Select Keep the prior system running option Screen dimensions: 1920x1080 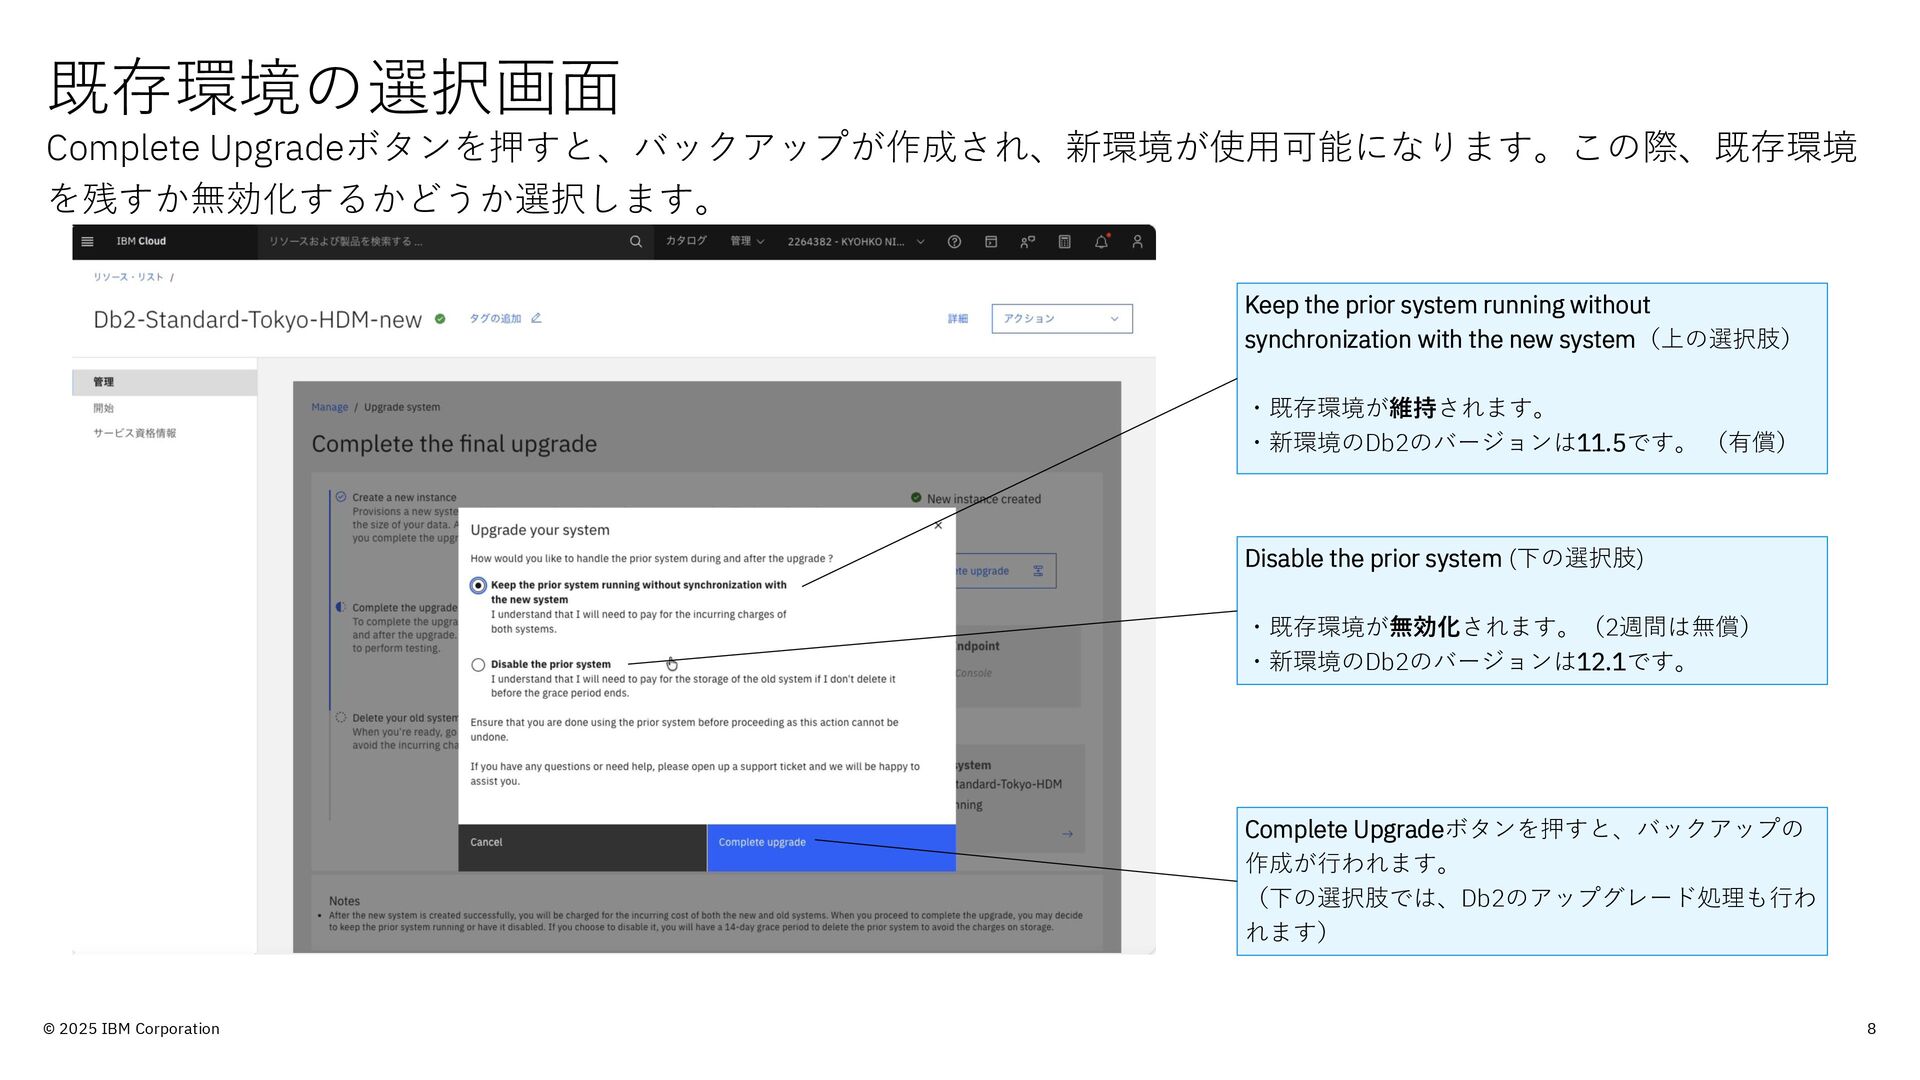tap(478, 586)
